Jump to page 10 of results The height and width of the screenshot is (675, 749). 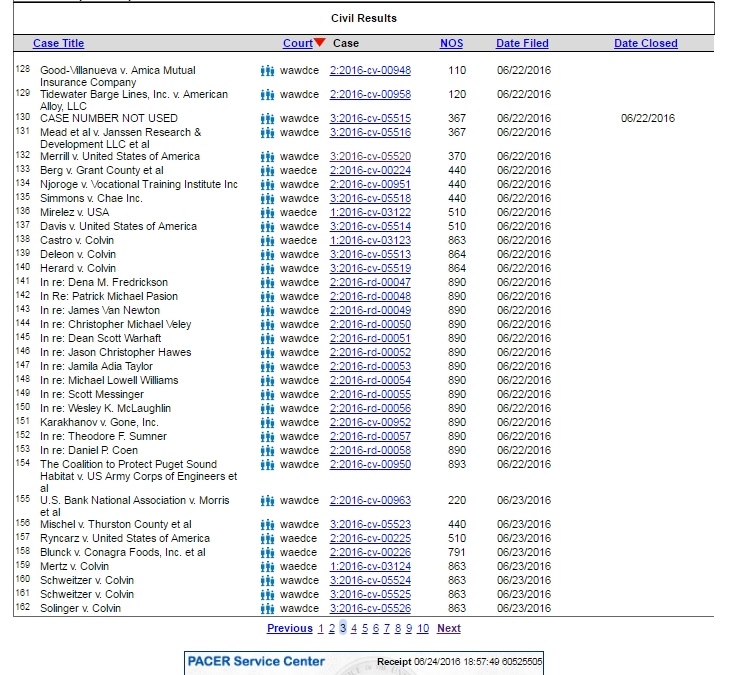[x=423, y=628]
